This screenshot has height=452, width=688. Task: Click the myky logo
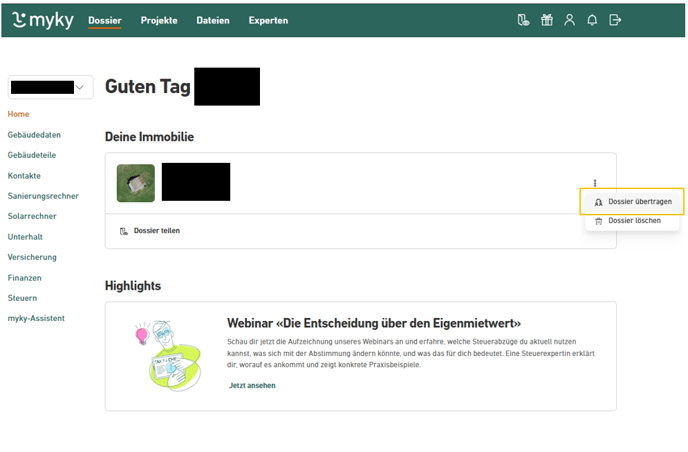click(x=44, y=20)
